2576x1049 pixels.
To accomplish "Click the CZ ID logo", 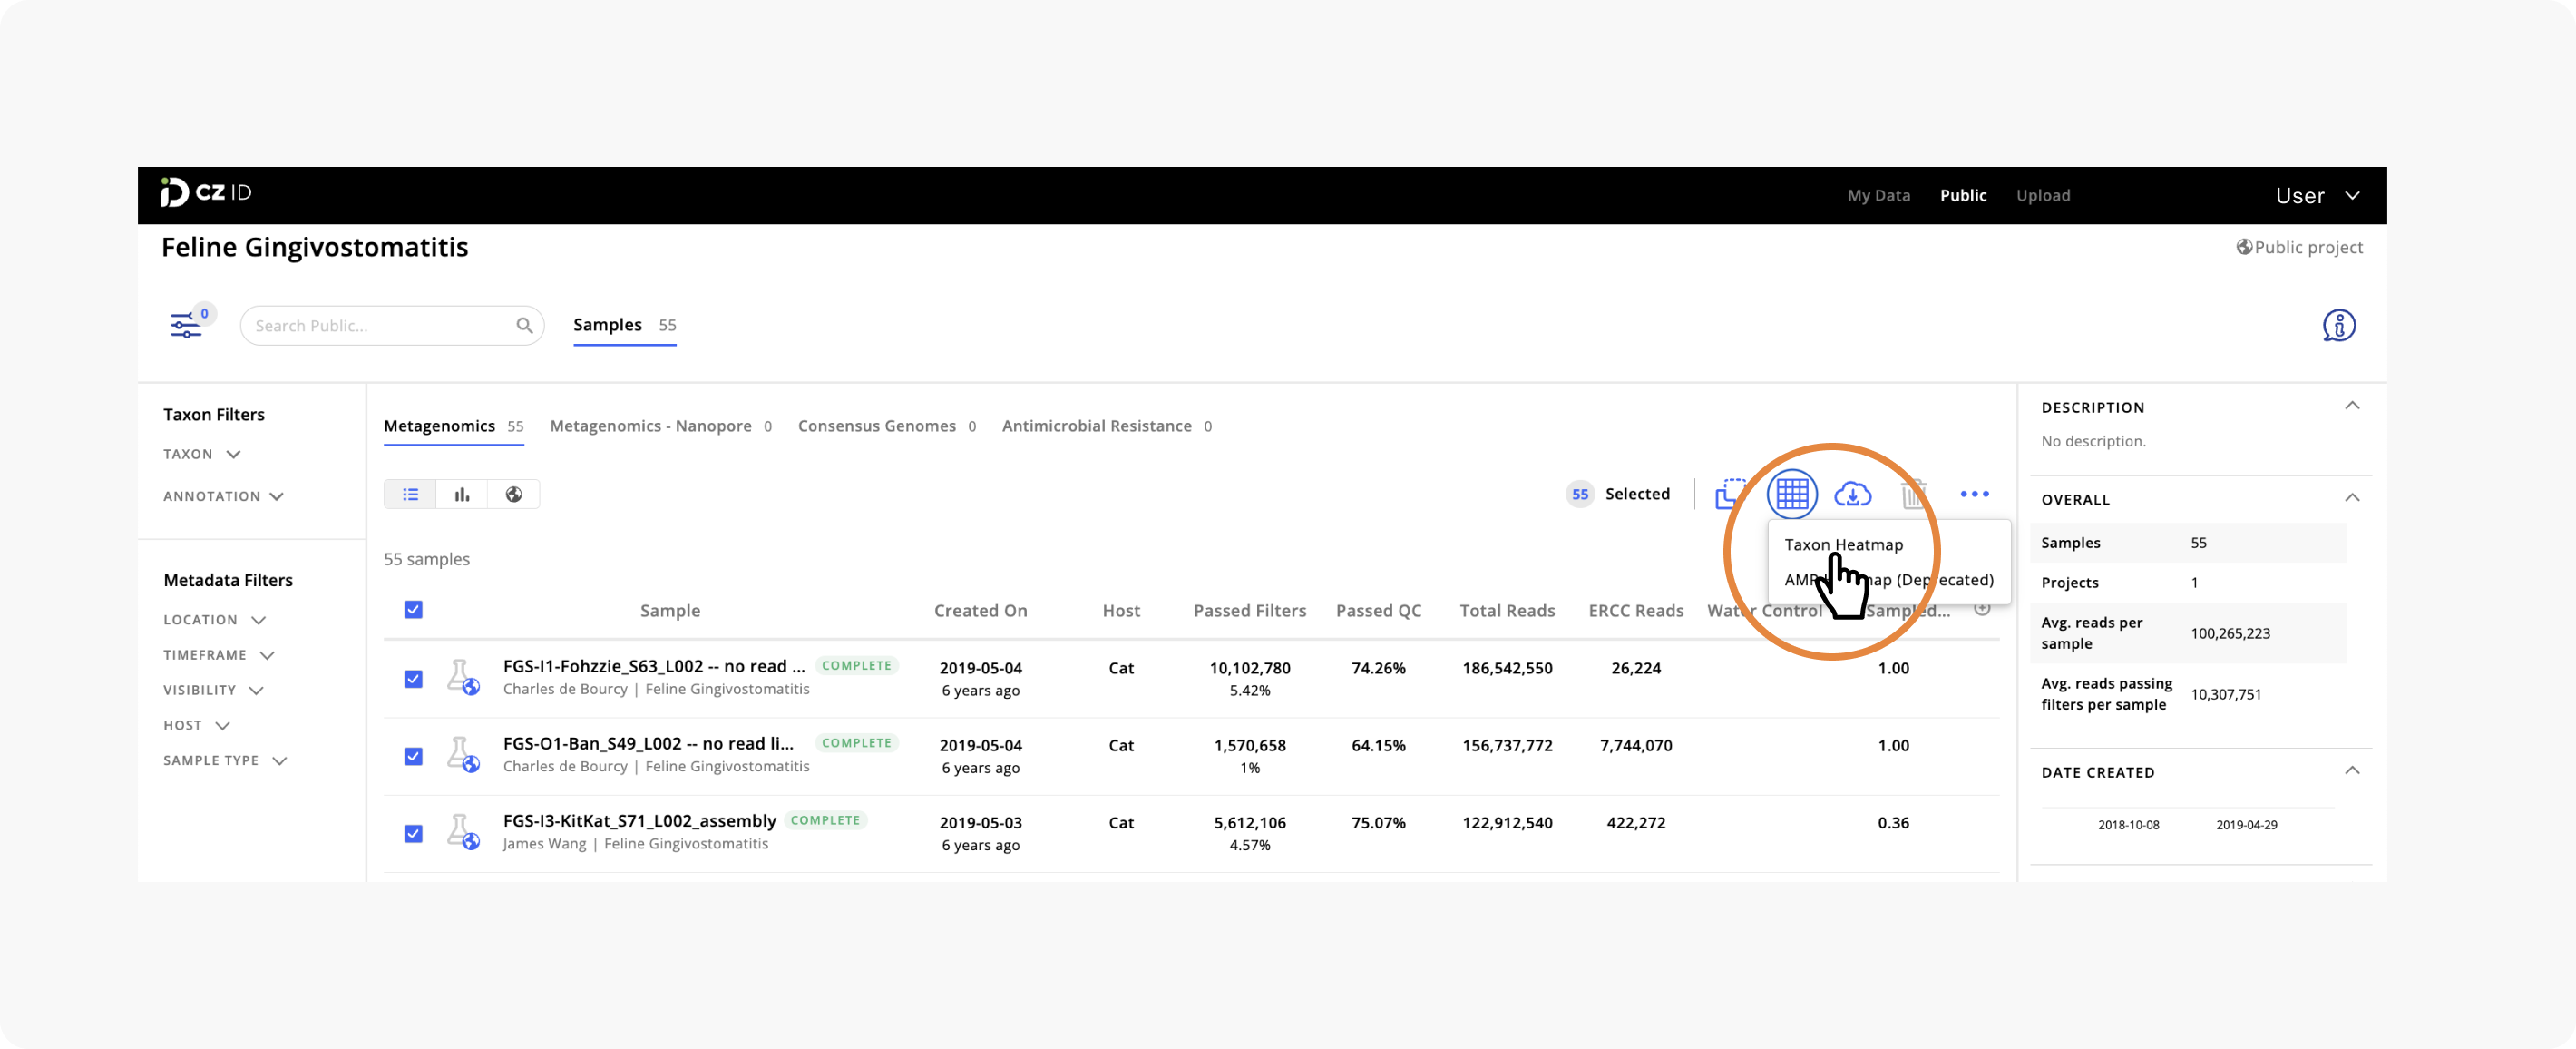I will (206, 193).
